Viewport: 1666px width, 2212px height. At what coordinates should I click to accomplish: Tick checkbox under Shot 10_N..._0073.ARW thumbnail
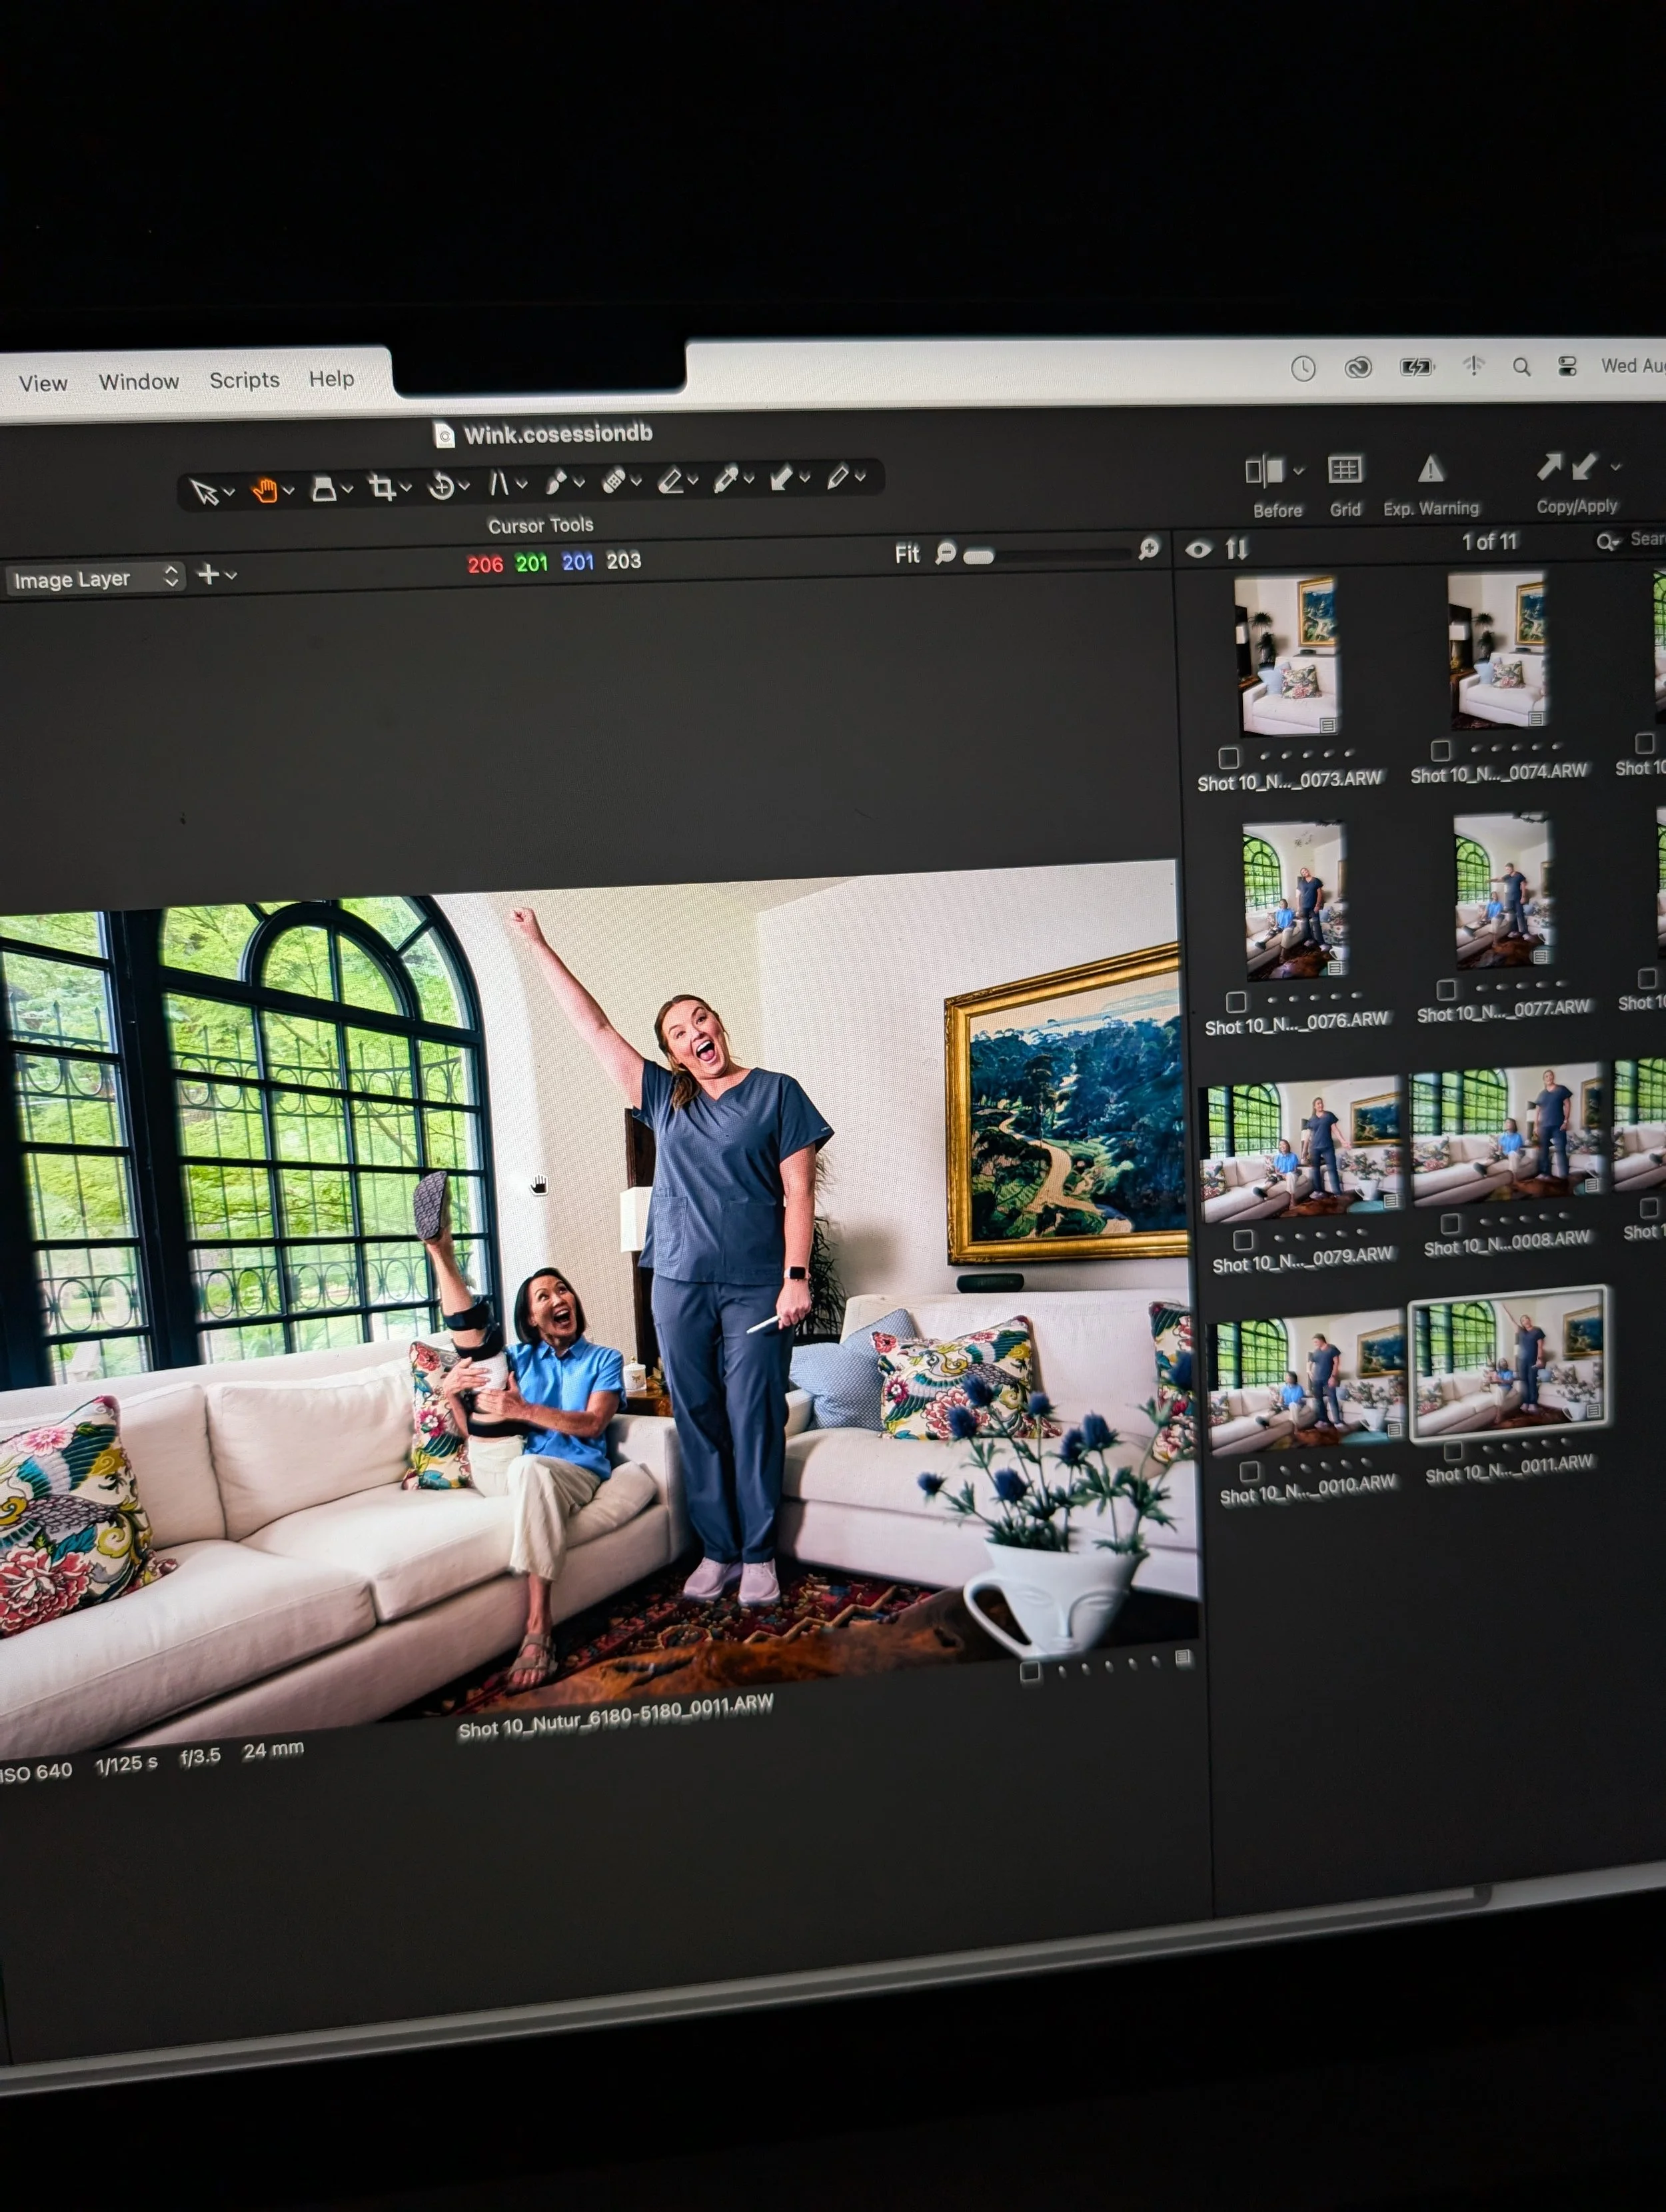1229,757
